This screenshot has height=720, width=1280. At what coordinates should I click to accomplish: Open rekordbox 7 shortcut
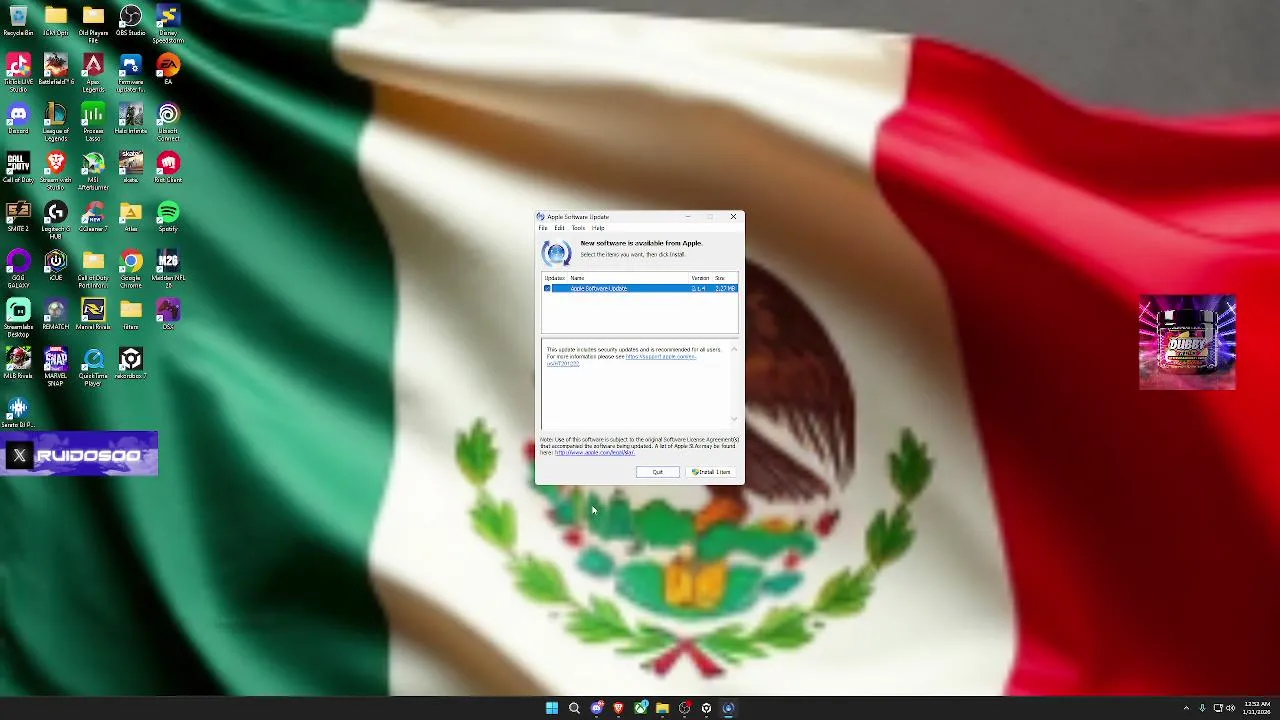pos(130,363)
